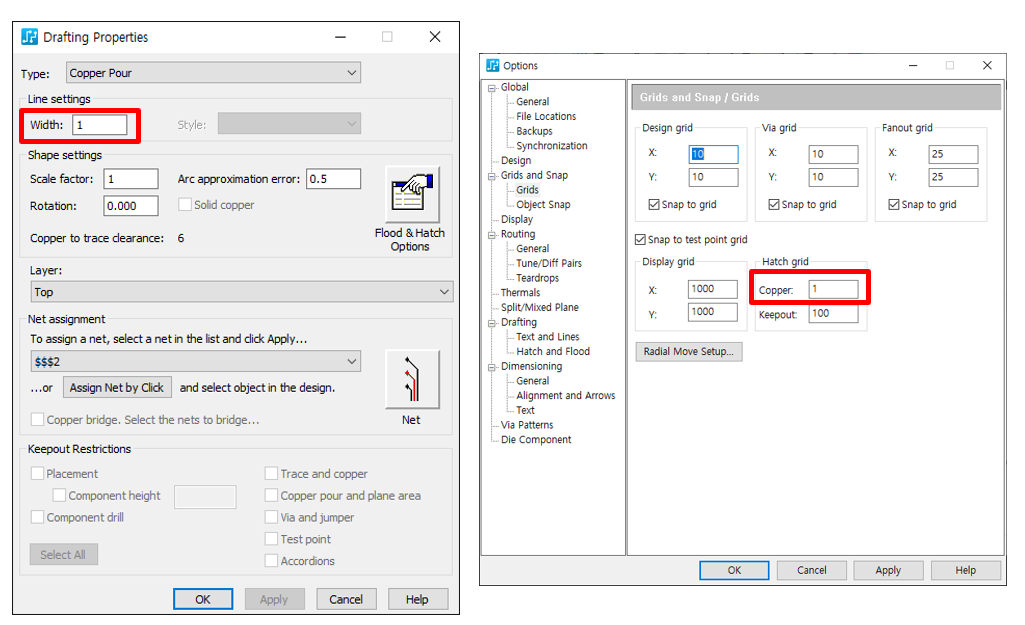Click Radial Move Setup button
The width and height of the screenshot is (1025, 625).
[688, 352]
